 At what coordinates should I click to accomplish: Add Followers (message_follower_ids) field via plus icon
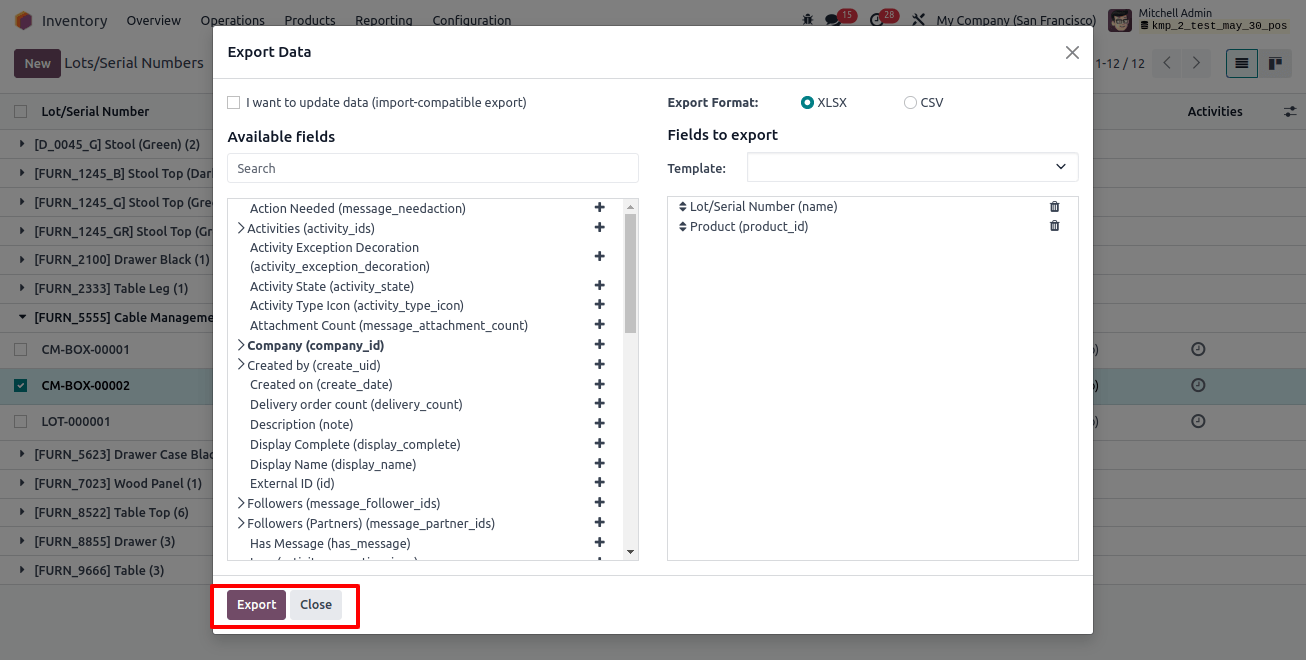coord(600,503)
